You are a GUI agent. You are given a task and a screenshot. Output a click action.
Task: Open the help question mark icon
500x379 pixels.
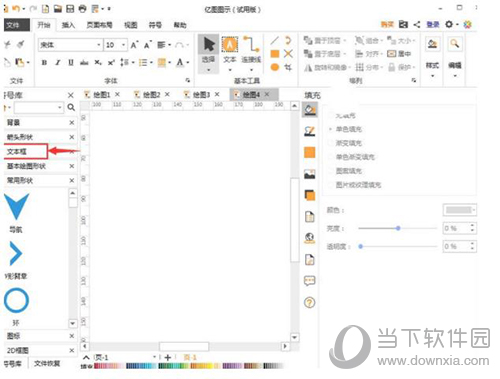[x=310, y=303]
